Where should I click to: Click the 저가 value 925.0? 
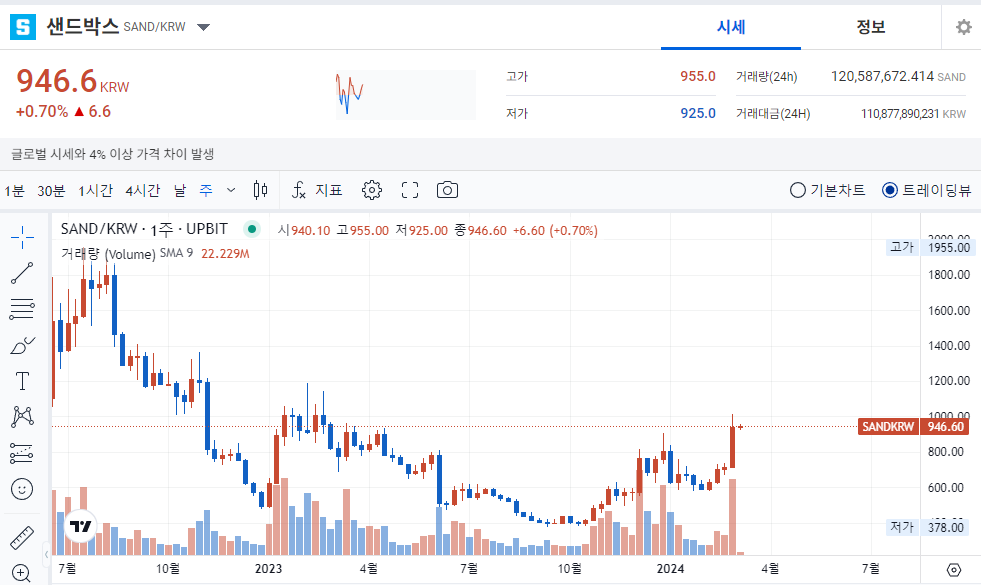tap(698, 113)
